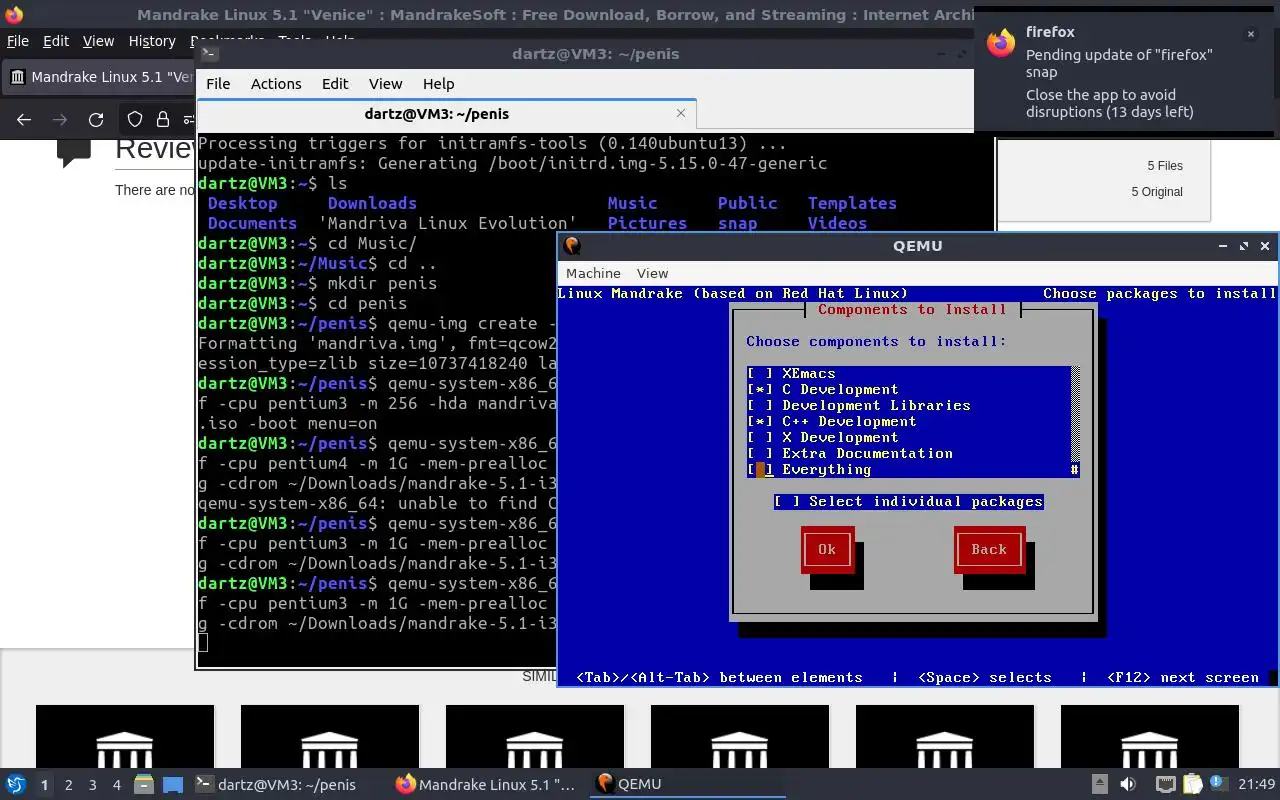
Task: Click the clipboard icon in the system tray
Action: click(x=1194, y=784)
